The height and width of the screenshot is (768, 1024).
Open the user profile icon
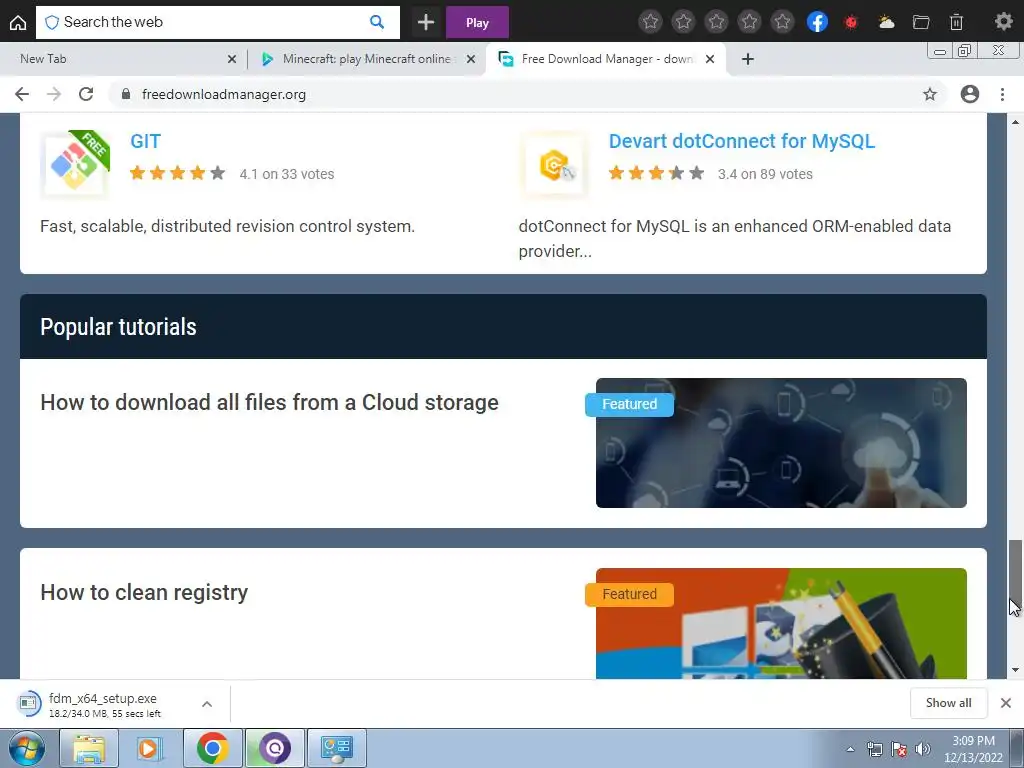click(970, 94)
